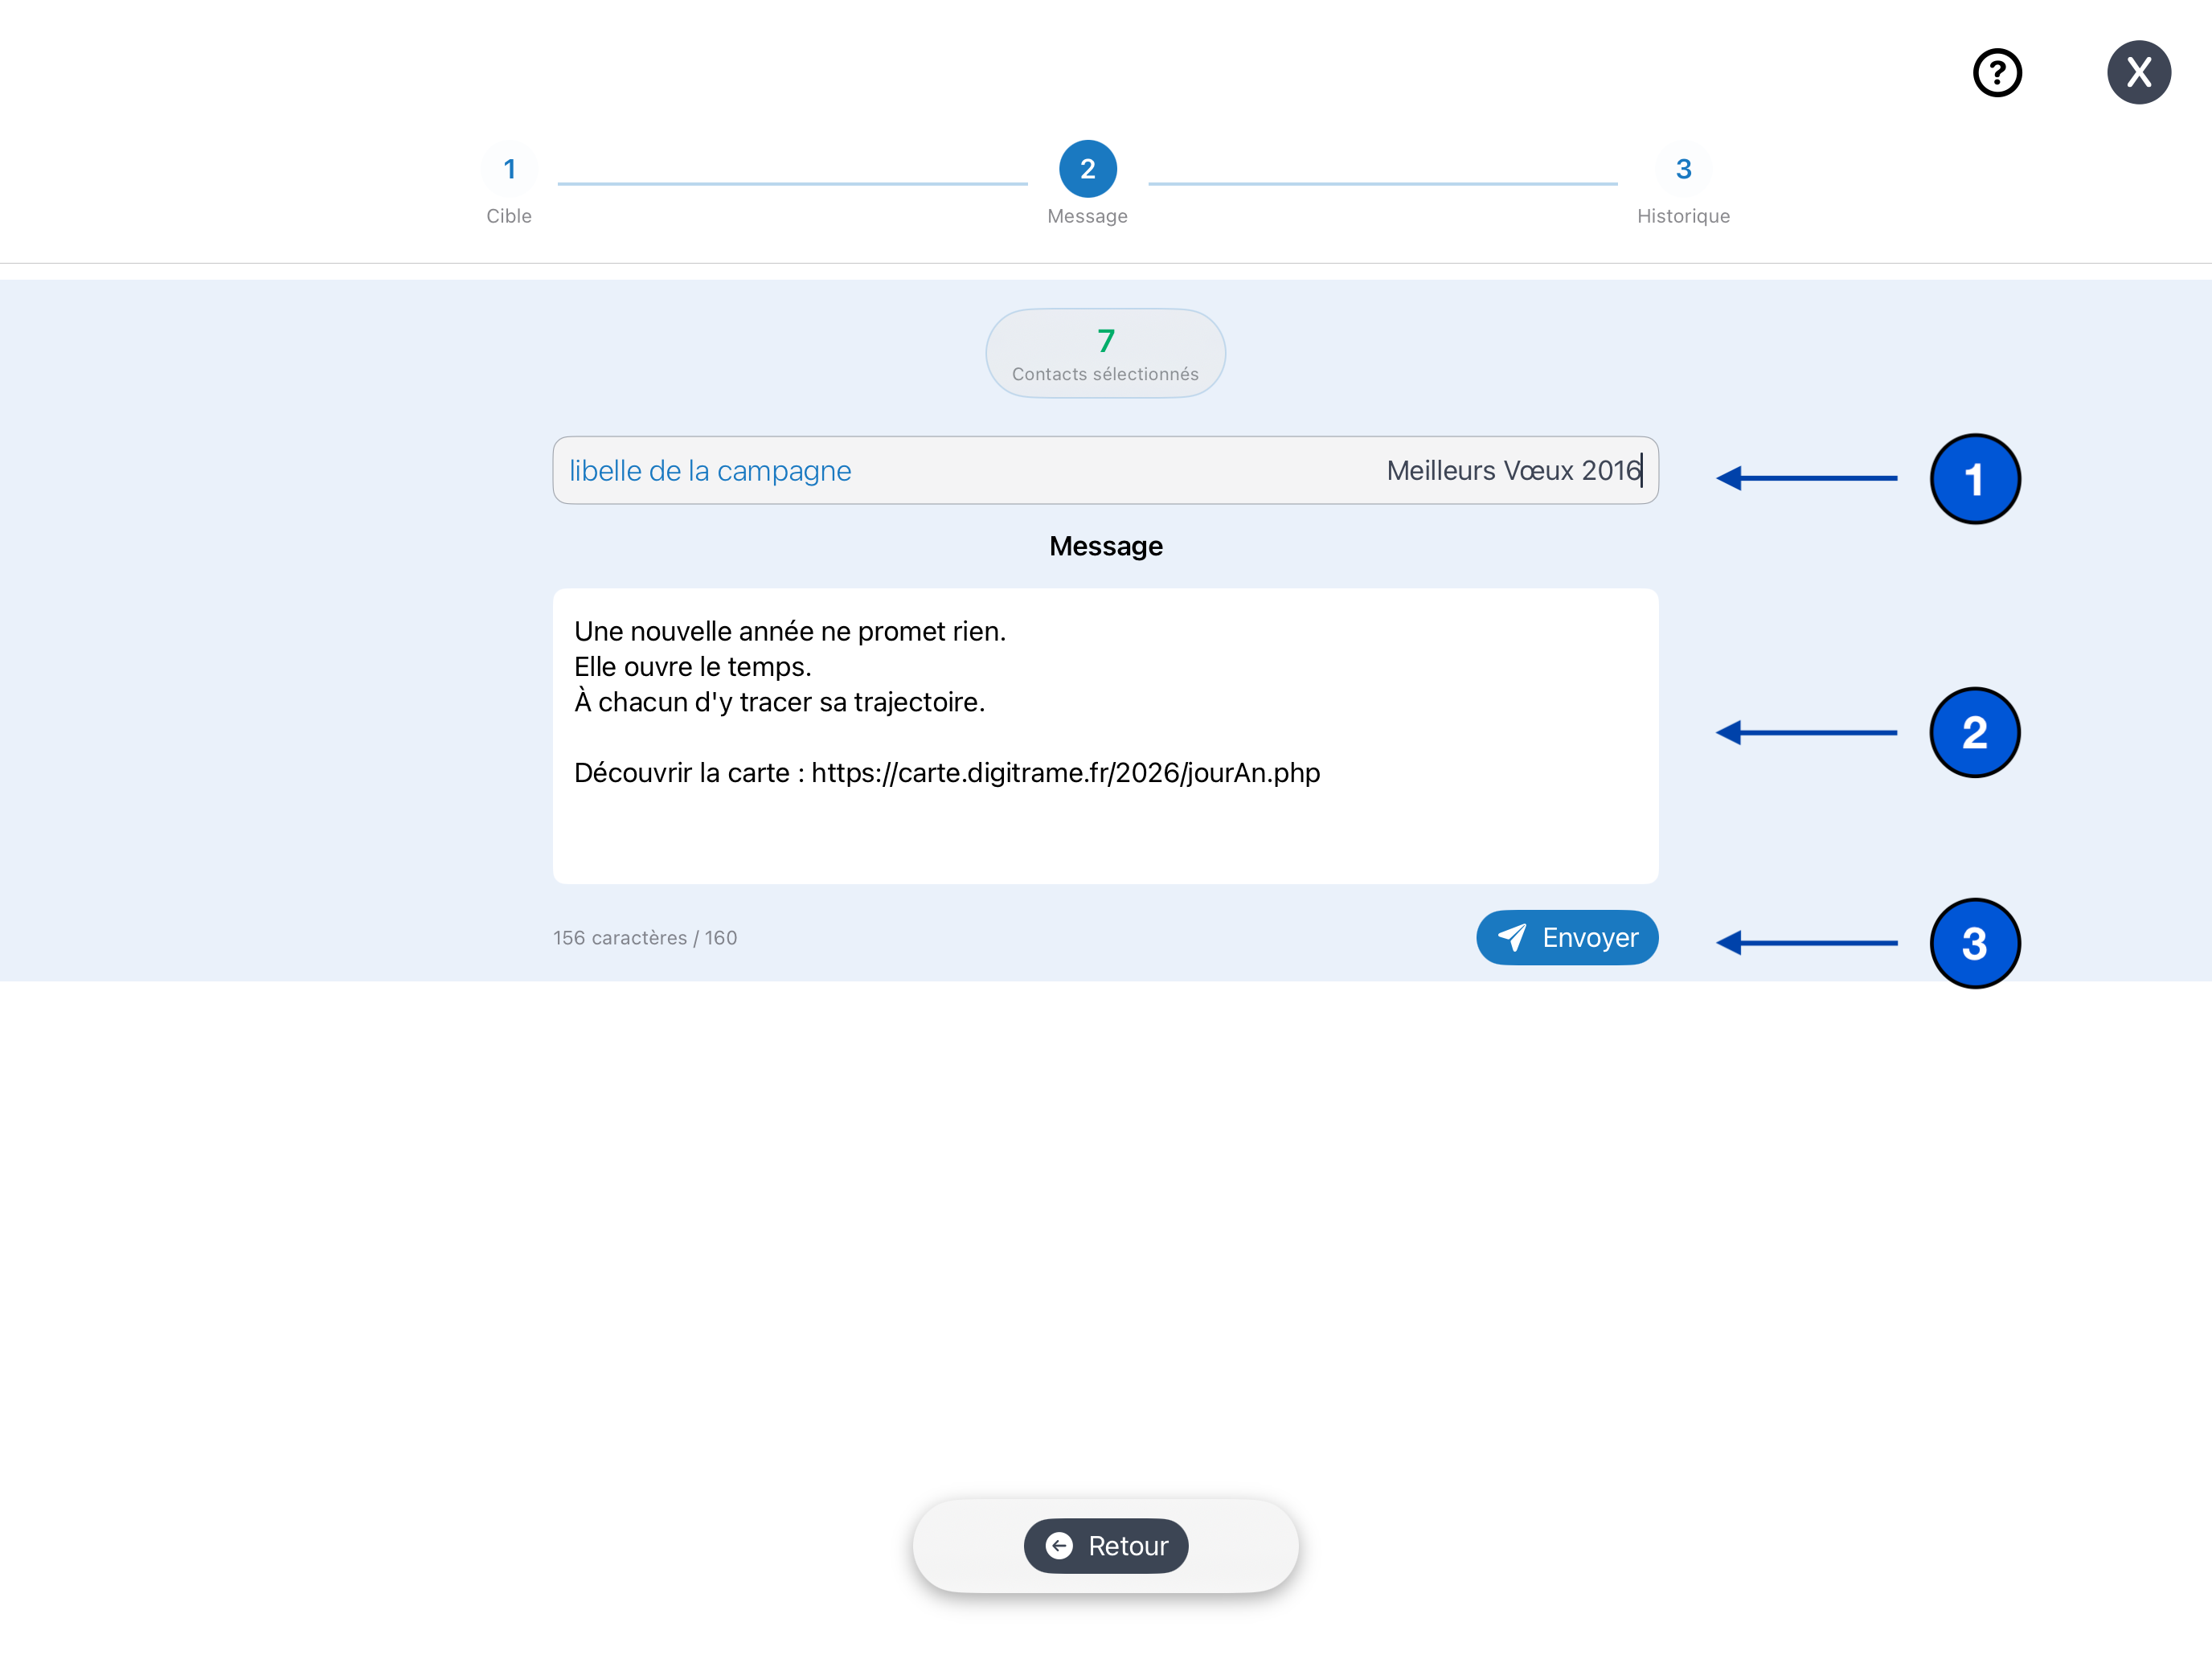Screen dimensions: 2212x1659
Task: Click the blue numbered circle 2 annotation
Action: 1974,733
